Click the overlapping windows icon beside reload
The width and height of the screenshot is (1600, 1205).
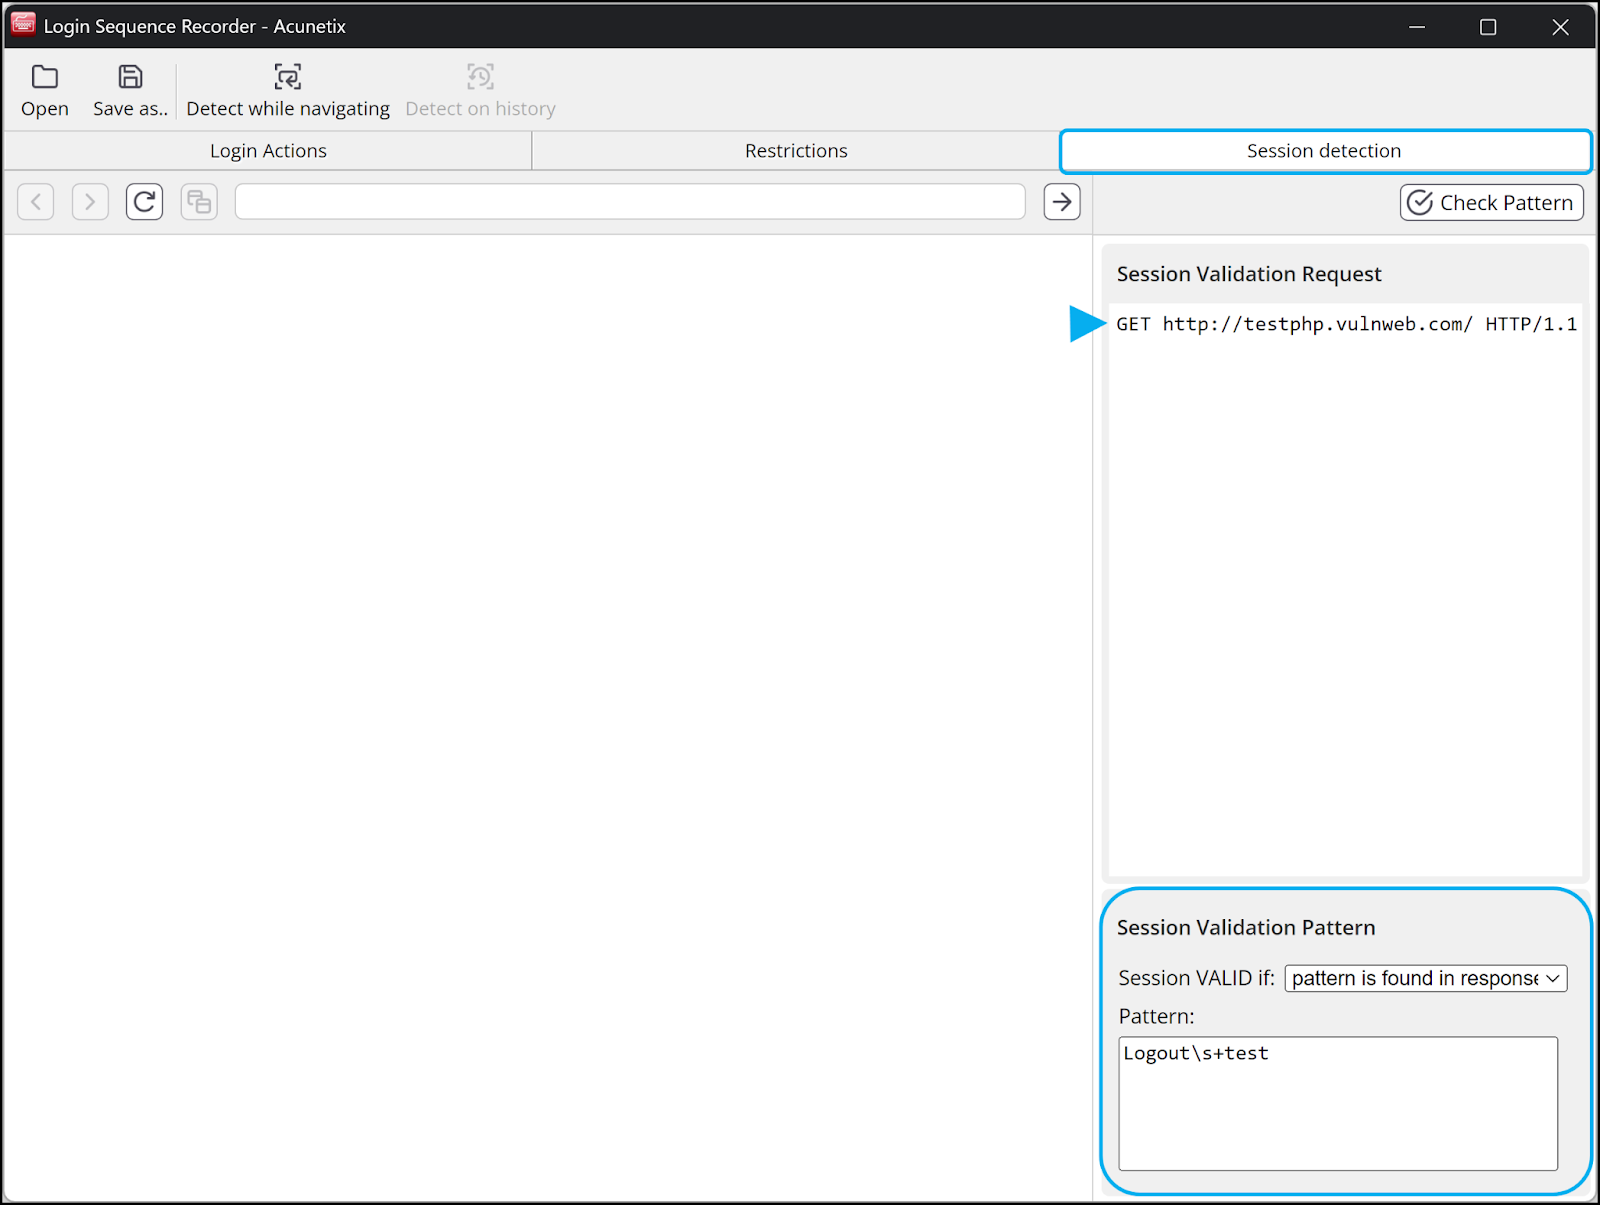199,202
